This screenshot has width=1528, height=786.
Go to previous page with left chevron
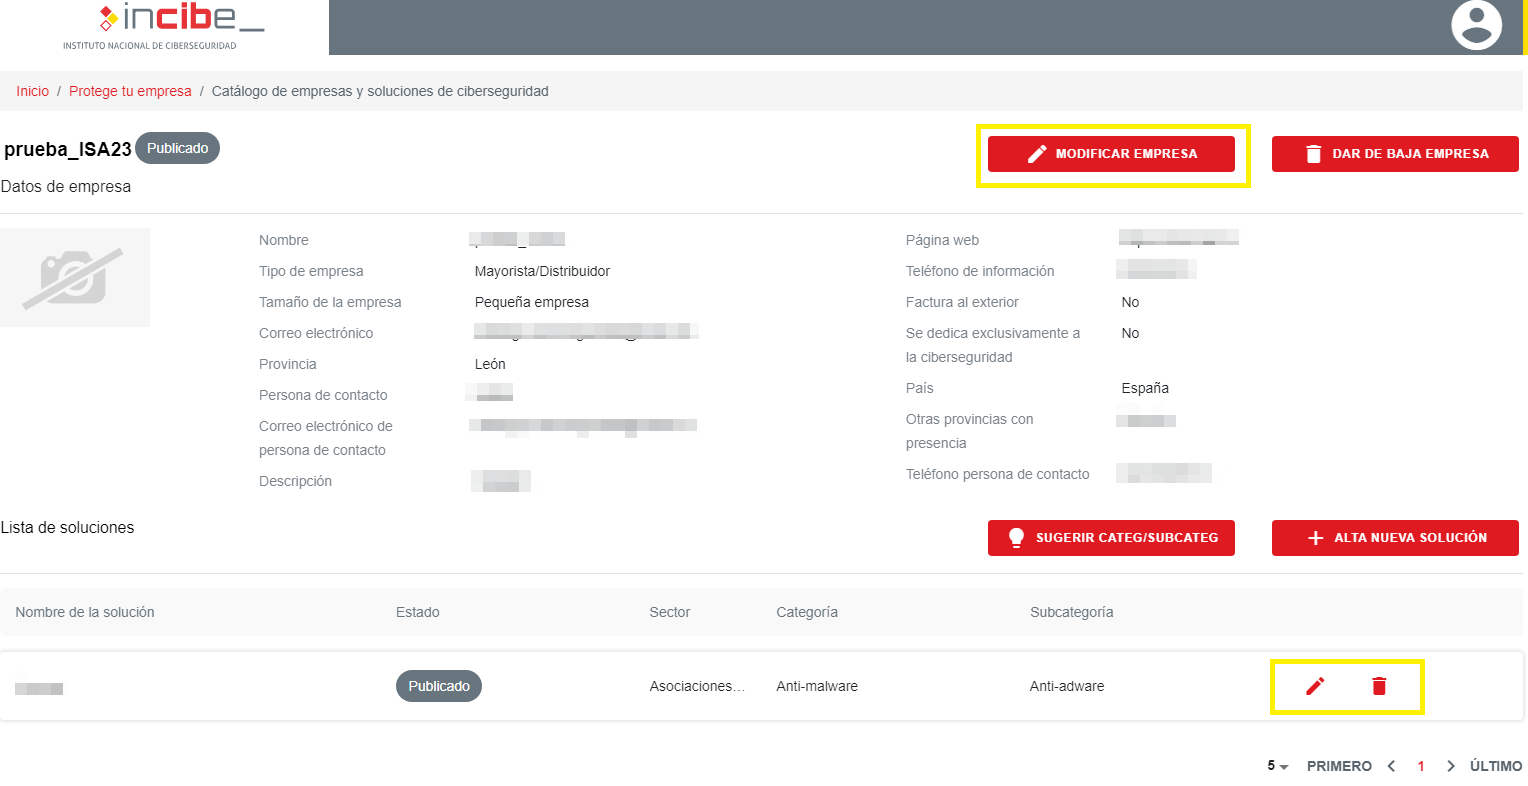pos(1391,766)
